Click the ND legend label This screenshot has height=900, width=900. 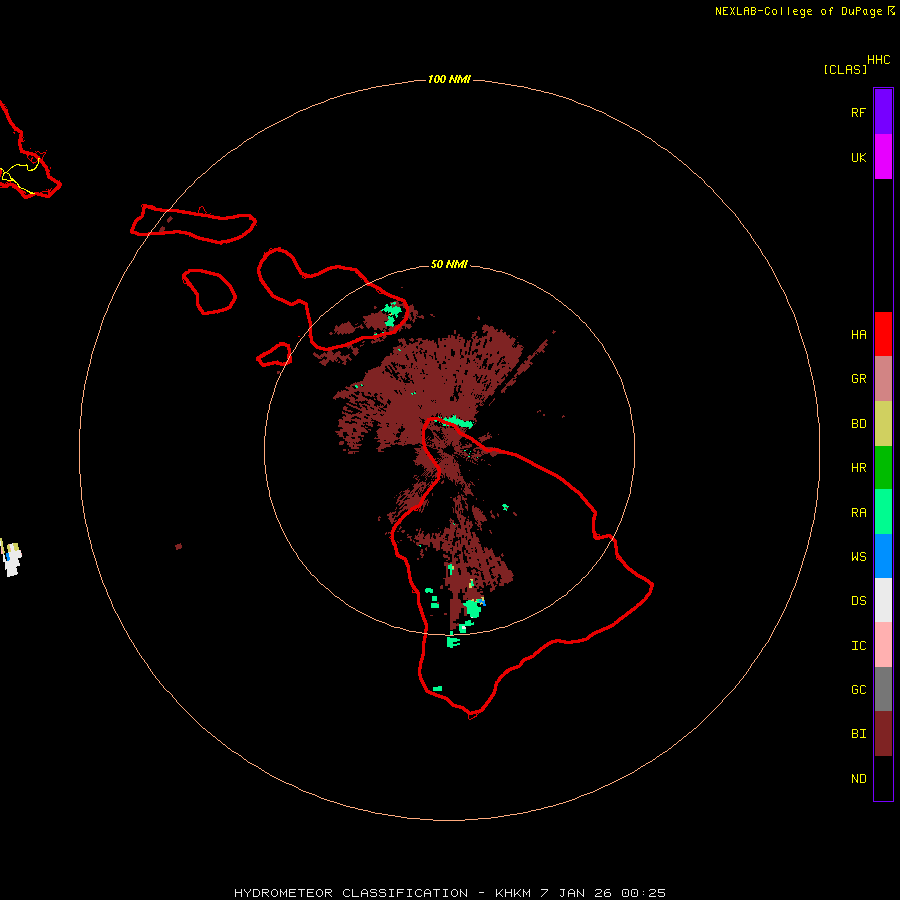pos(858,778)
